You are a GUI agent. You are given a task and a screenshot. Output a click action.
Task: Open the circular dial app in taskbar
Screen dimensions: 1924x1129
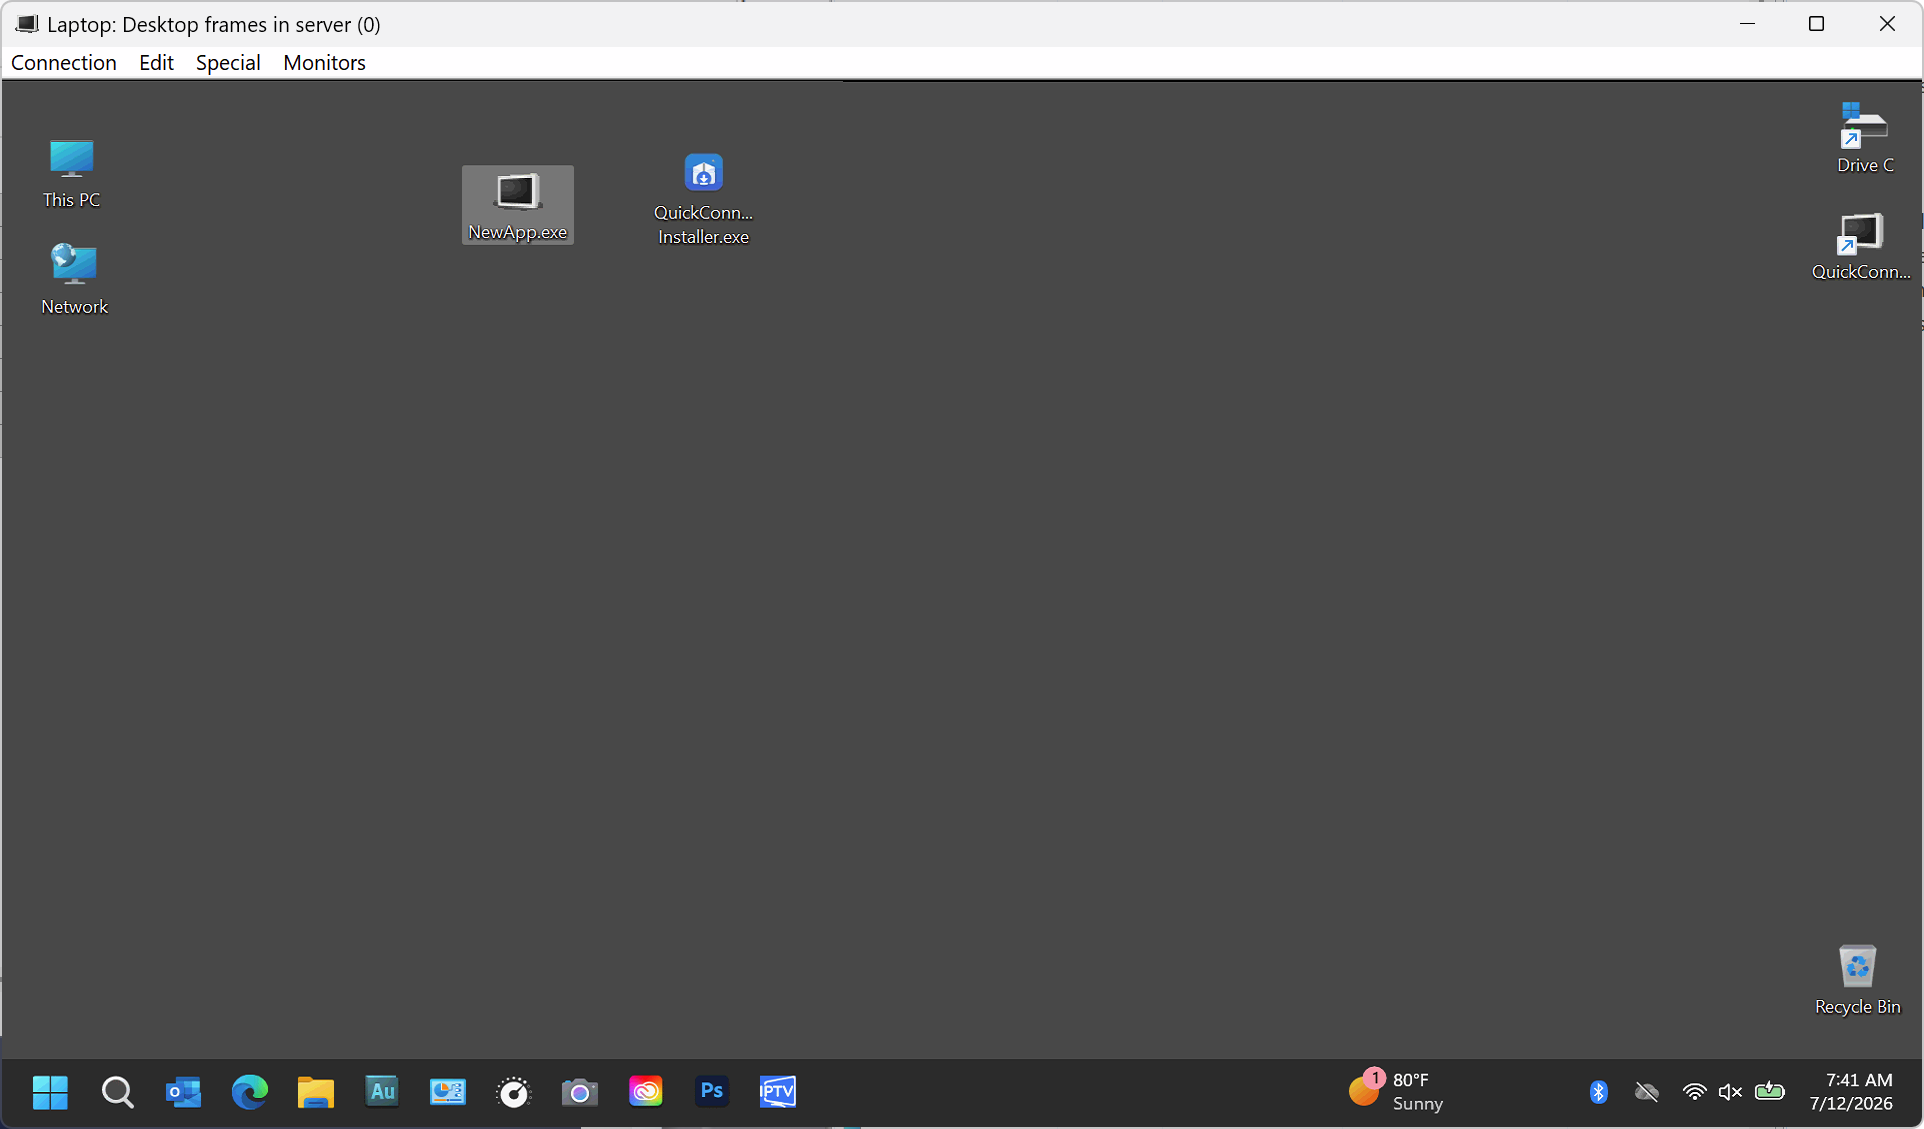[x=513, y=1092]
